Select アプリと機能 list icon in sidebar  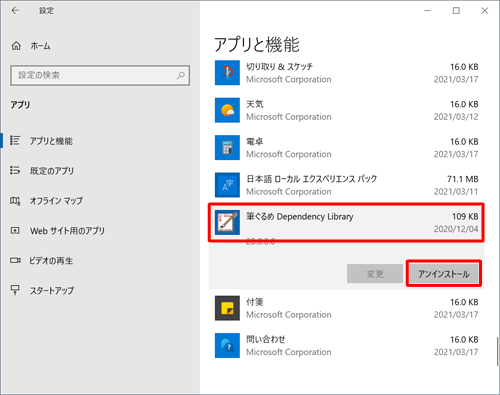click(x=15, y=140)
